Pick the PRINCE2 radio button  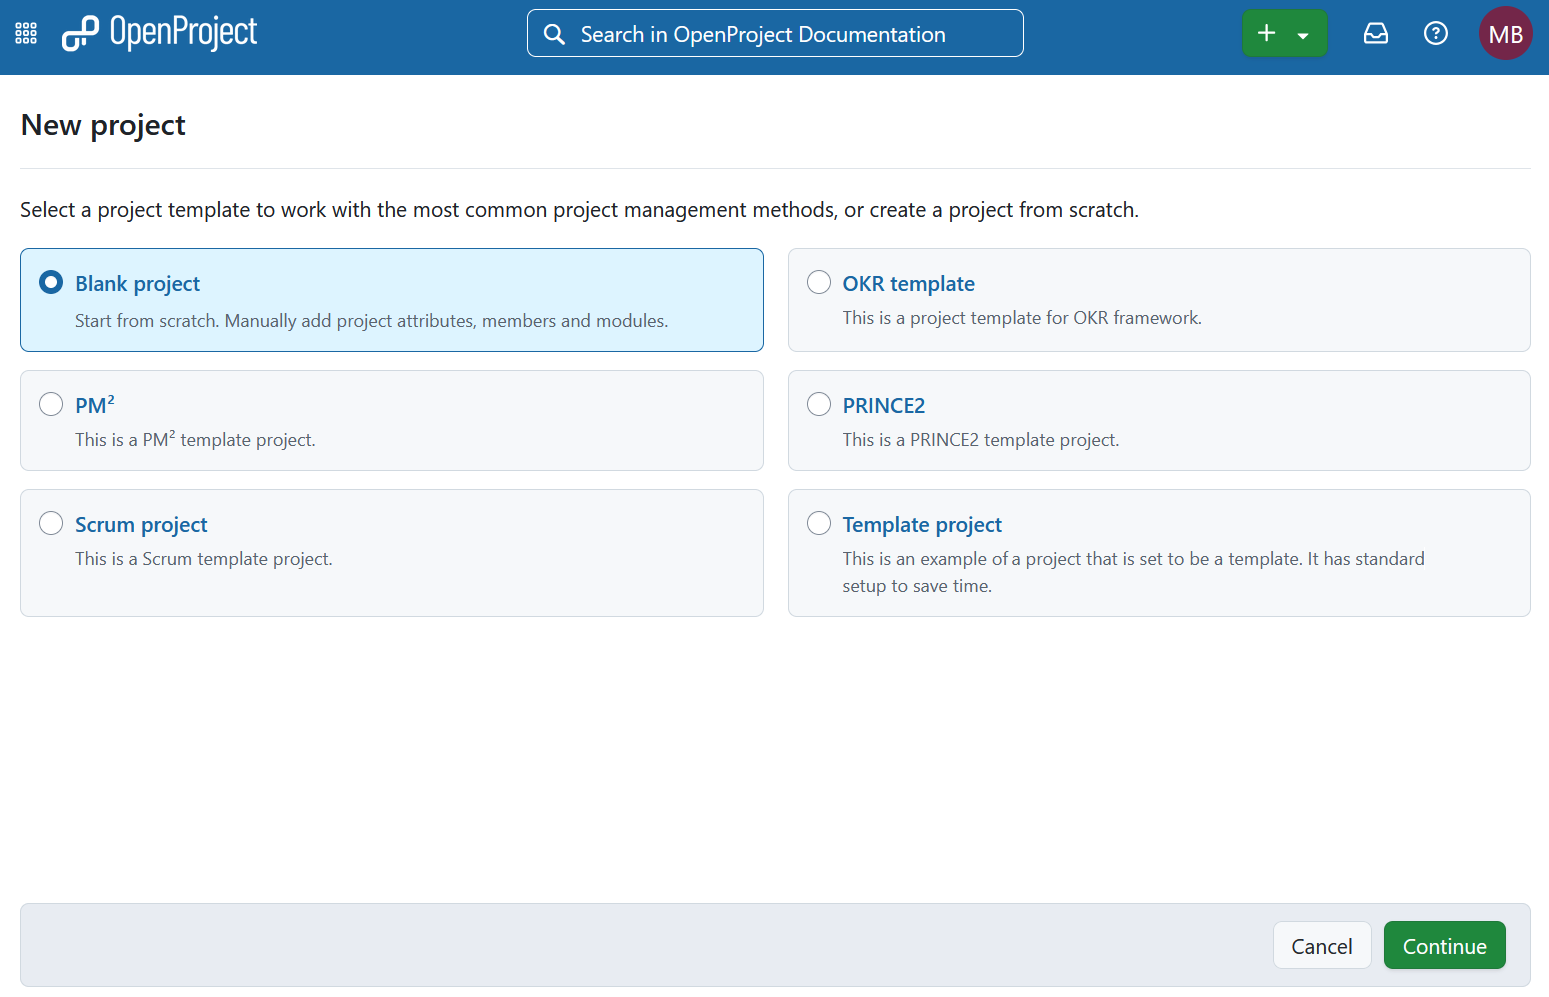coord(819,404)
